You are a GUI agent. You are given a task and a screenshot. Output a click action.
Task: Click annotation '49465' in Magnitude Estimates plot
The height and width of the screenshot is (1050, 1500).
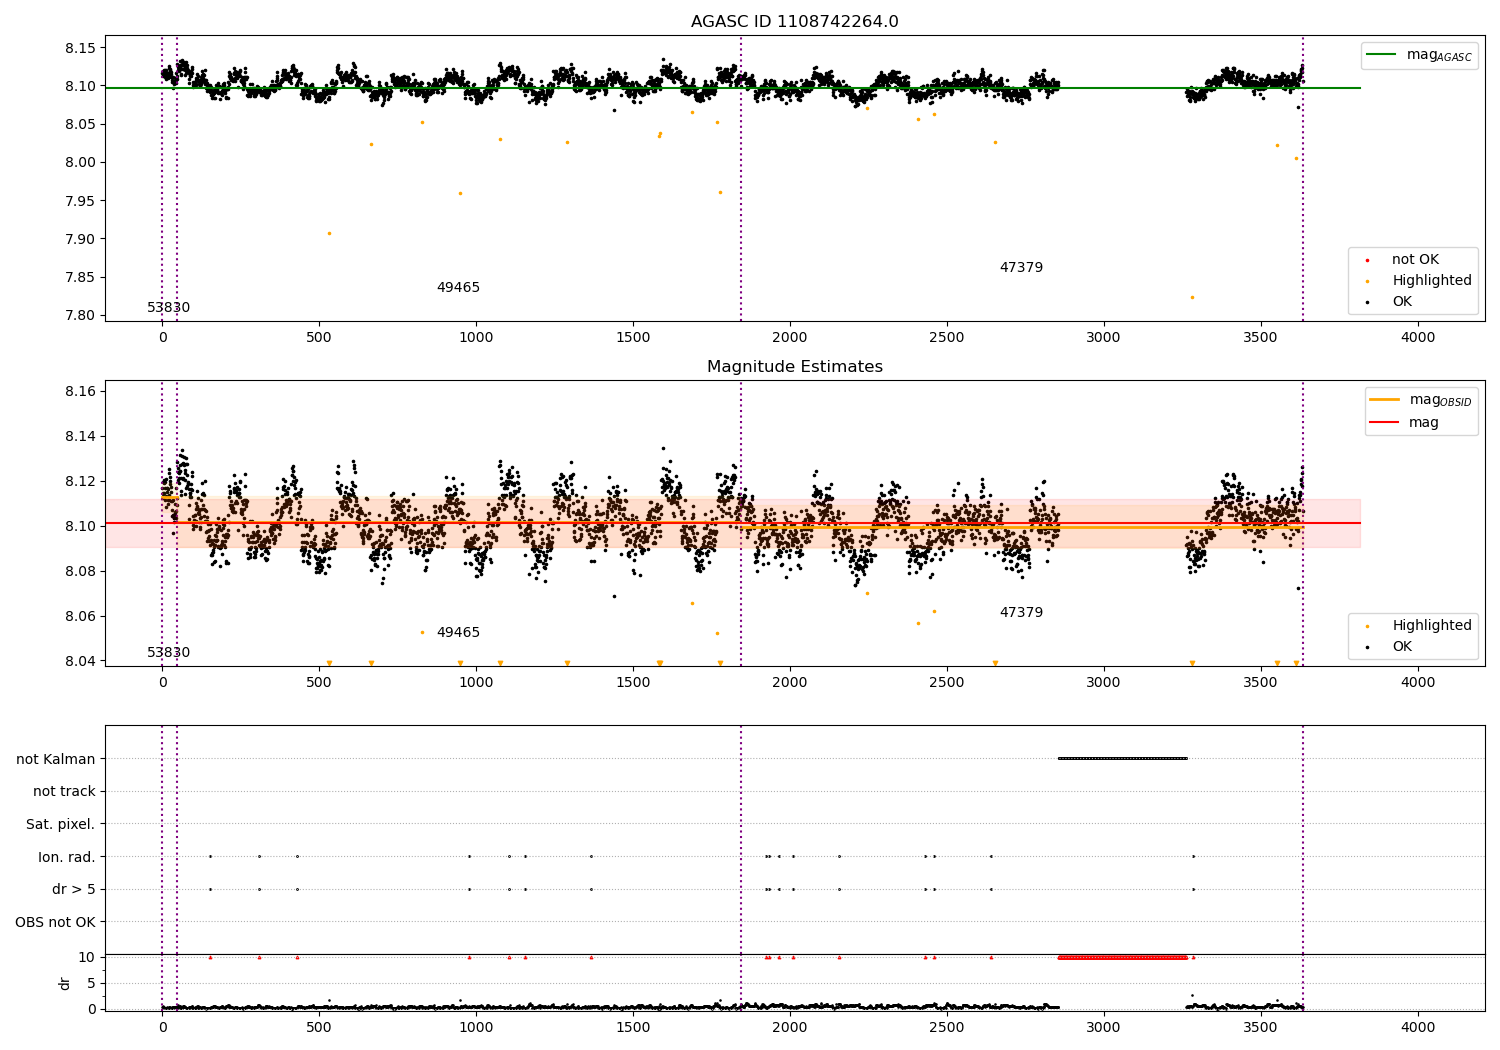[458, 633]
